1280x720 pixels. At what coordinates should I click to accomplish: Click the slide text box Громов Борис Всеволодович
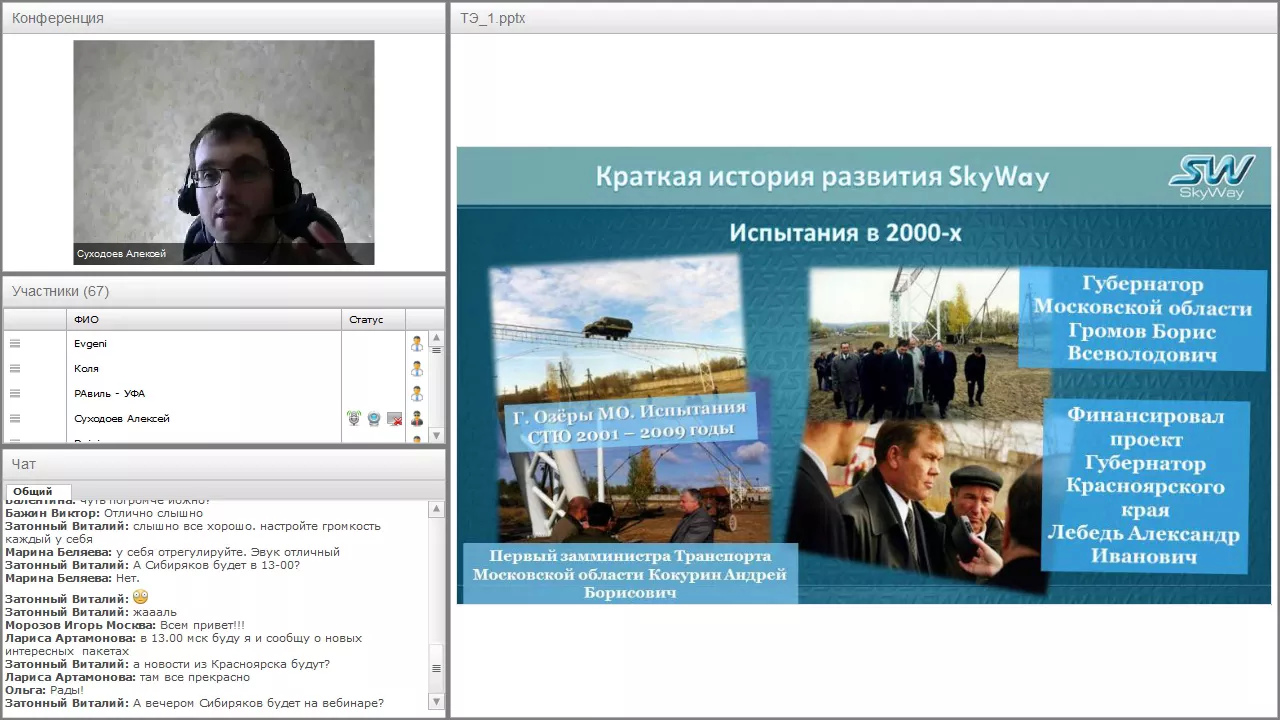point(1142,319)
